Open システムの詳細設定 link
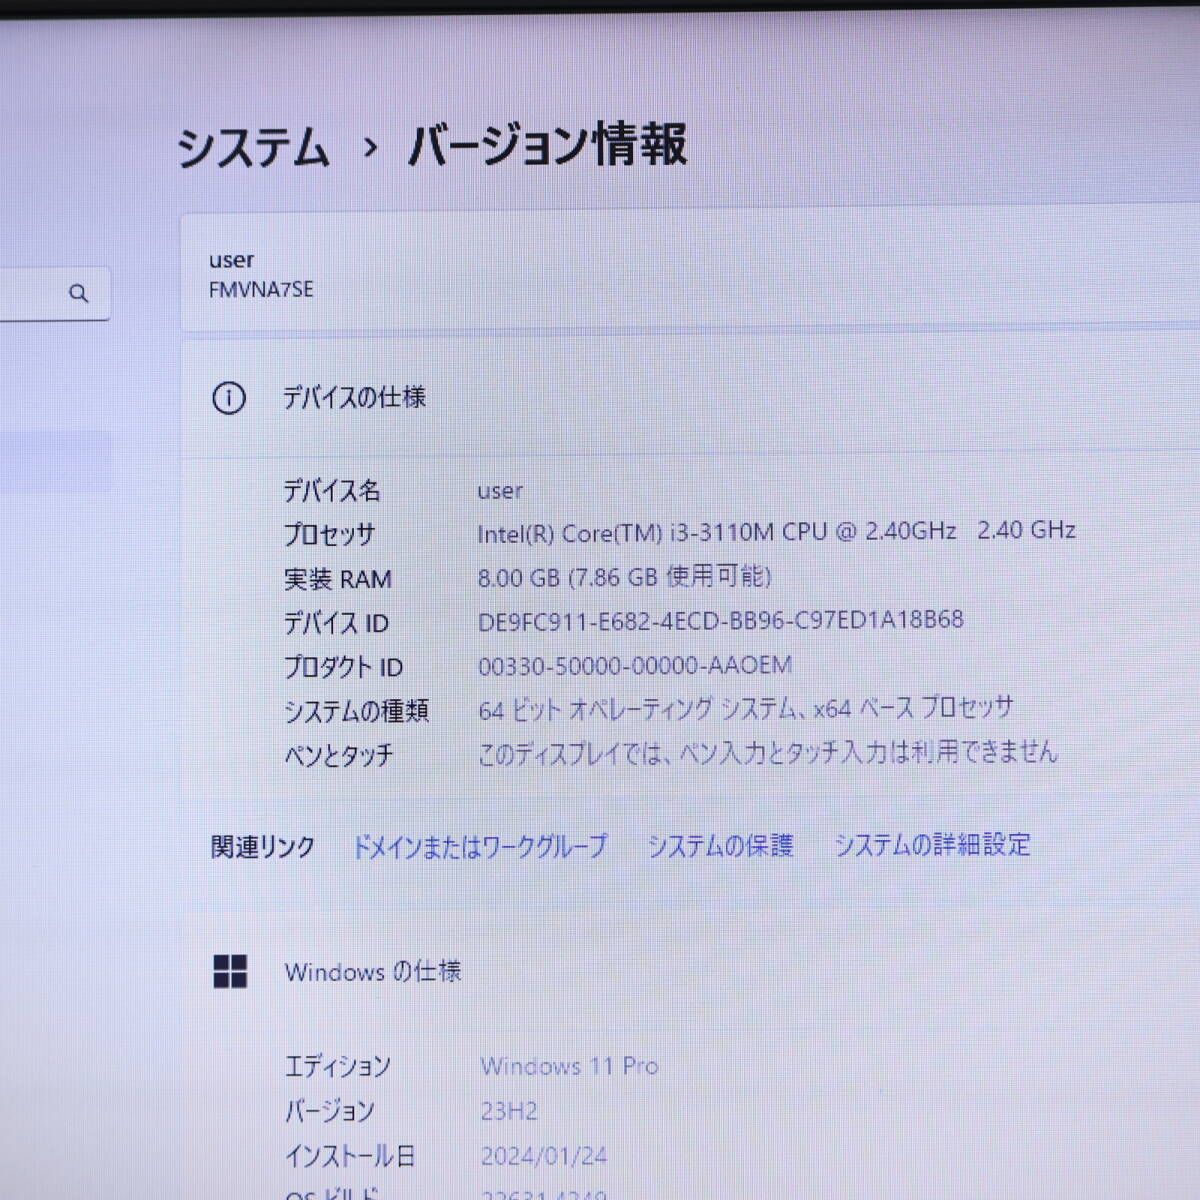The image size is (1200, 1200). click(932, 845)
